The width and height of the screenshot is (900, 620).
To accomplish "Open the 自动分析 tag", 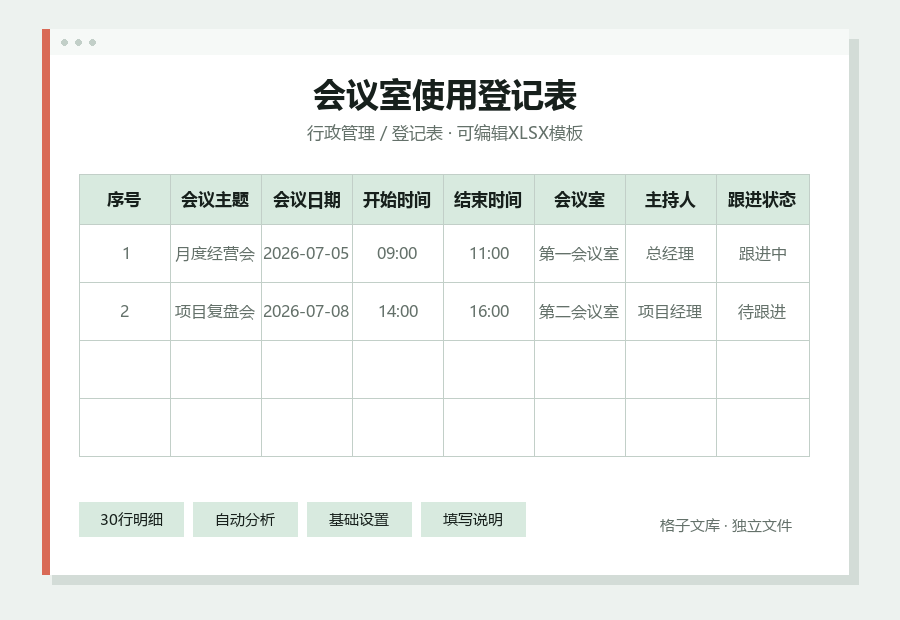I will tap(245, 520).
